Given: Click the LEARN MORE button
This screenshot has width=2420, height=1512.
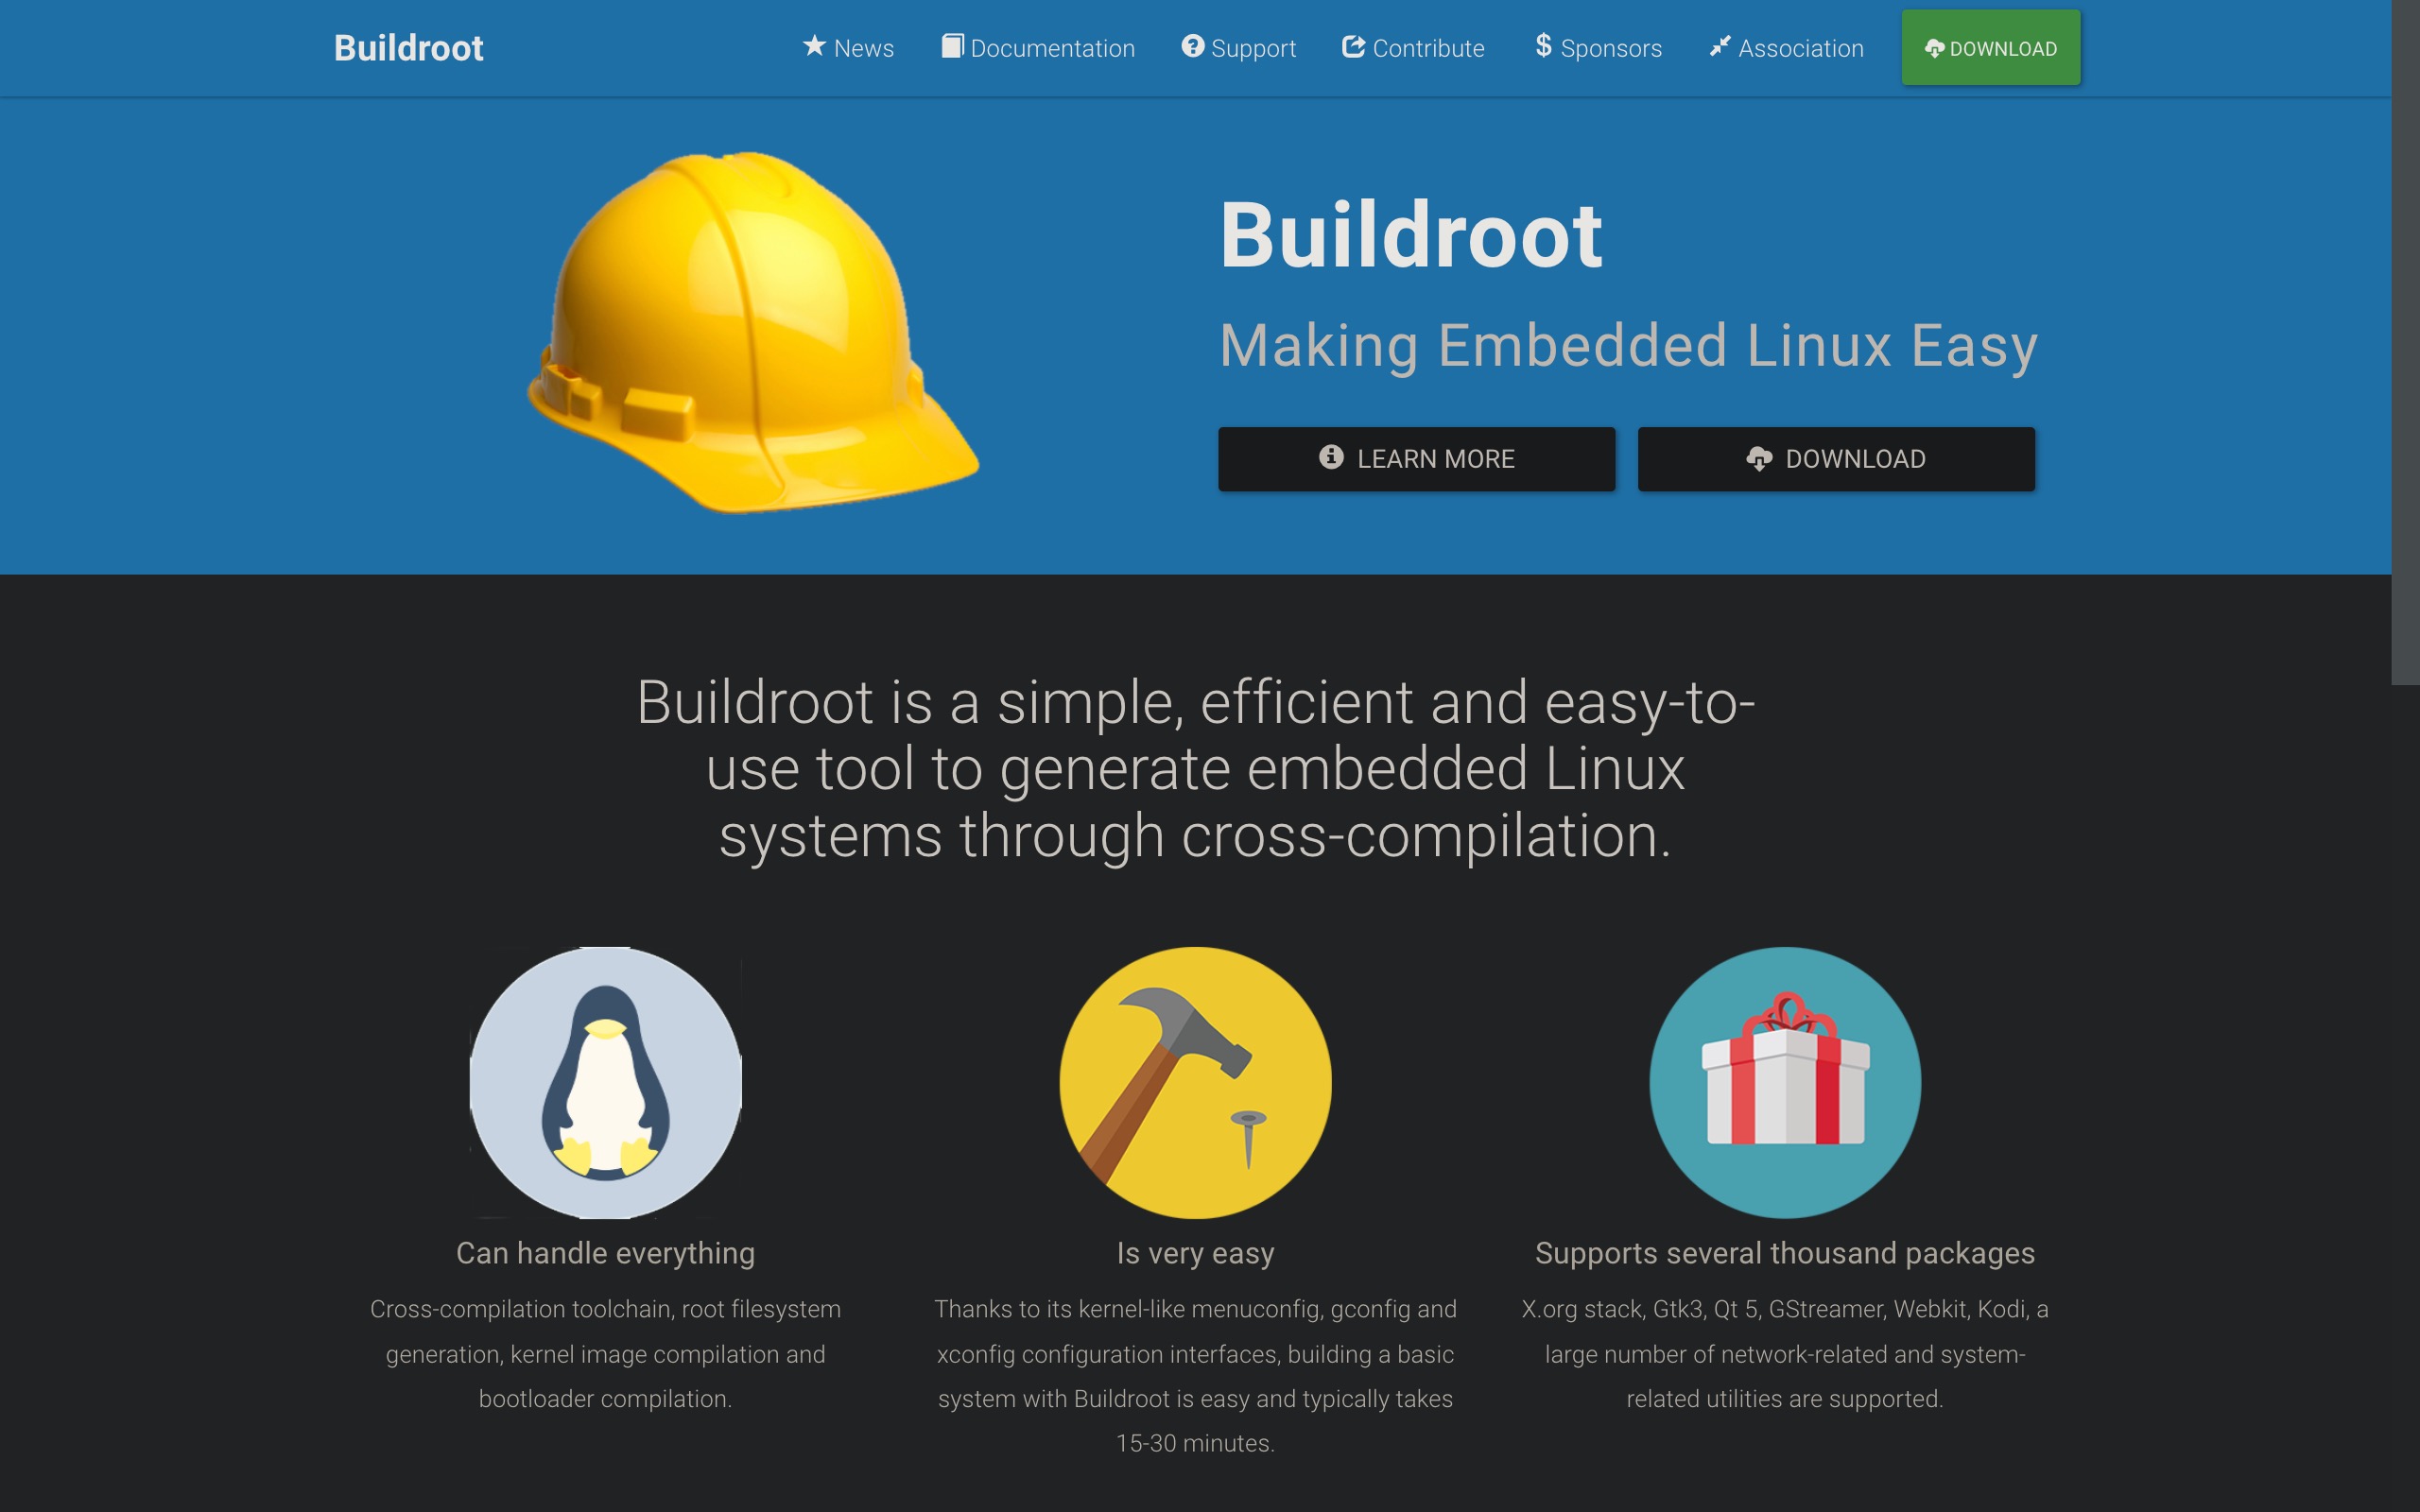Looking at the screenshot, I should [x=1416, y=459].
